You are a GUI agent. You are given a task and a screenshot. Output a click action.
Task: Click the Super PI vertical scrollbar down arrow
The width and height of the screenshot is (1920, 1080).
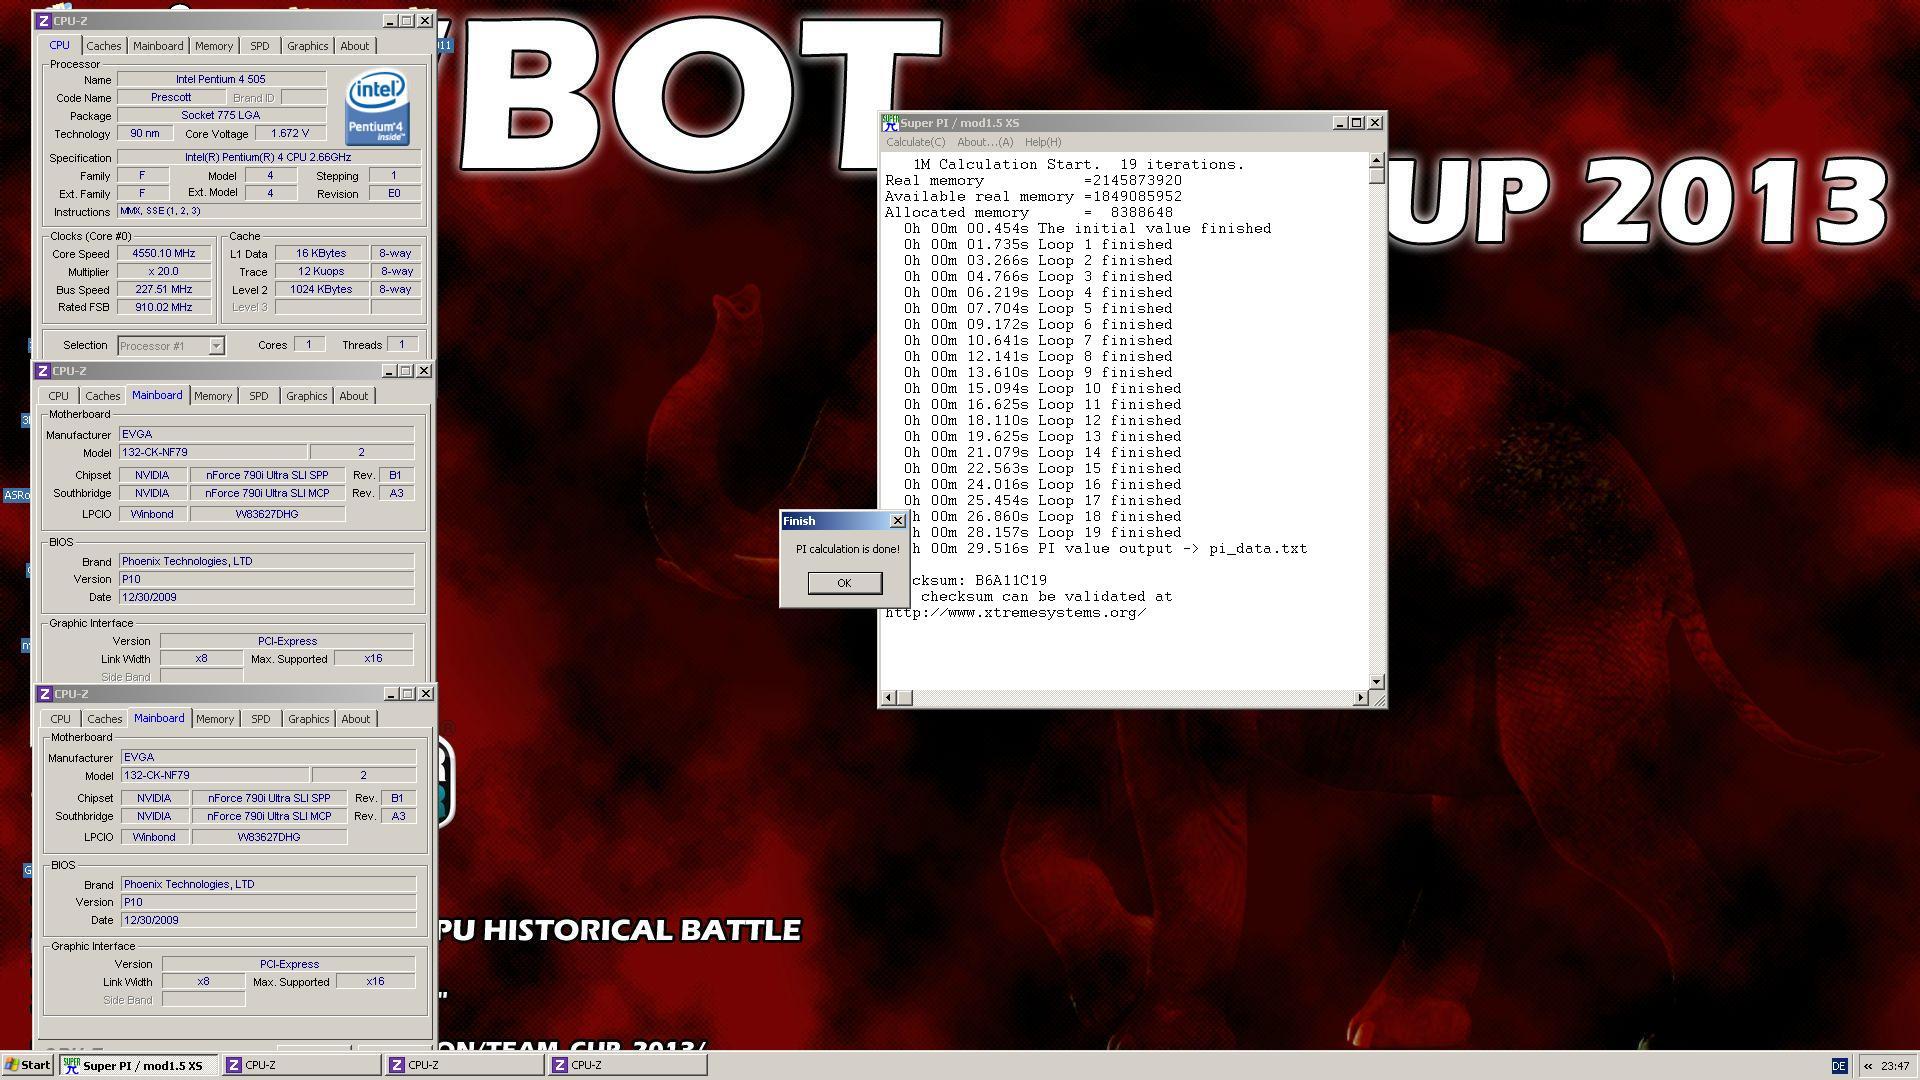pyautogui.click(x=1376, y=682)
